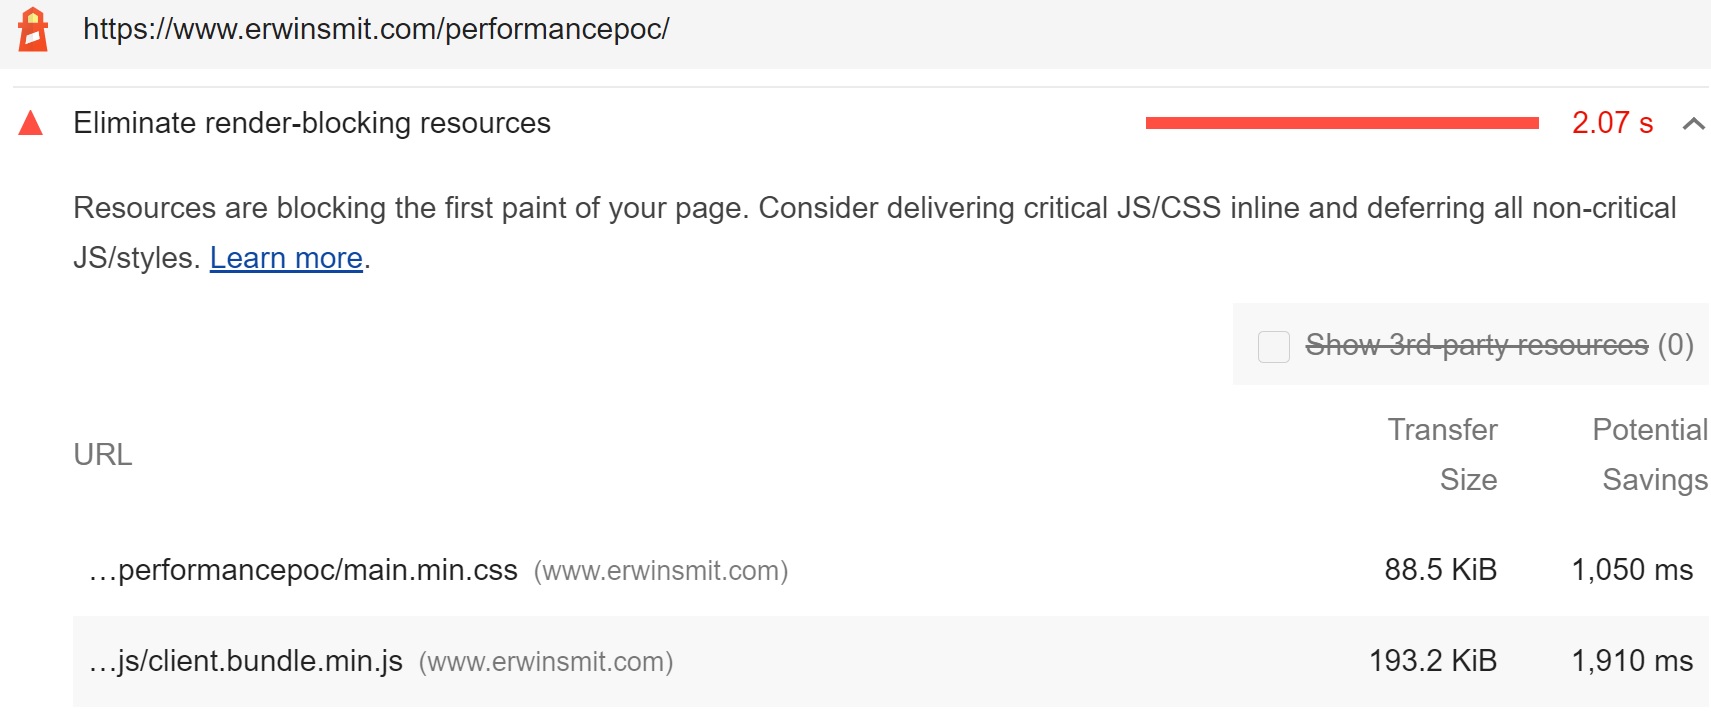Click the Transfer Size column header

tap(1442, 455)
